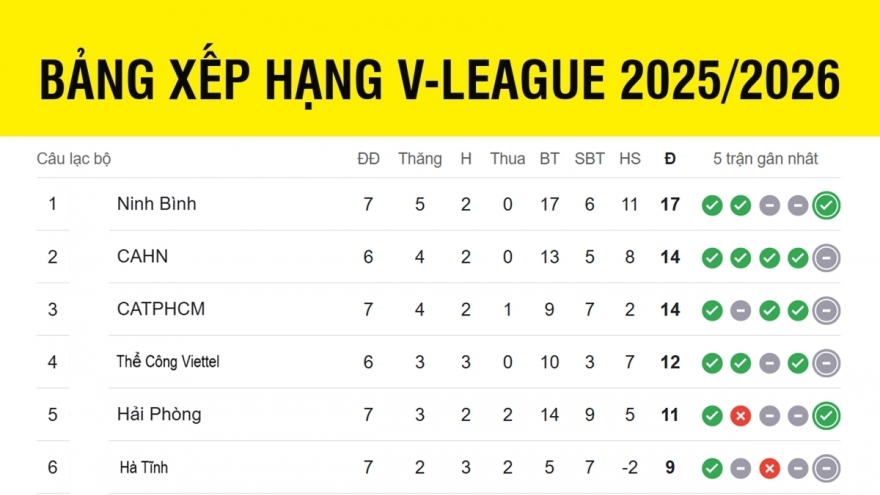Screen dimensions: 880x495
Task: Open the Ninh Bình club link
Action: pos(157,204)
